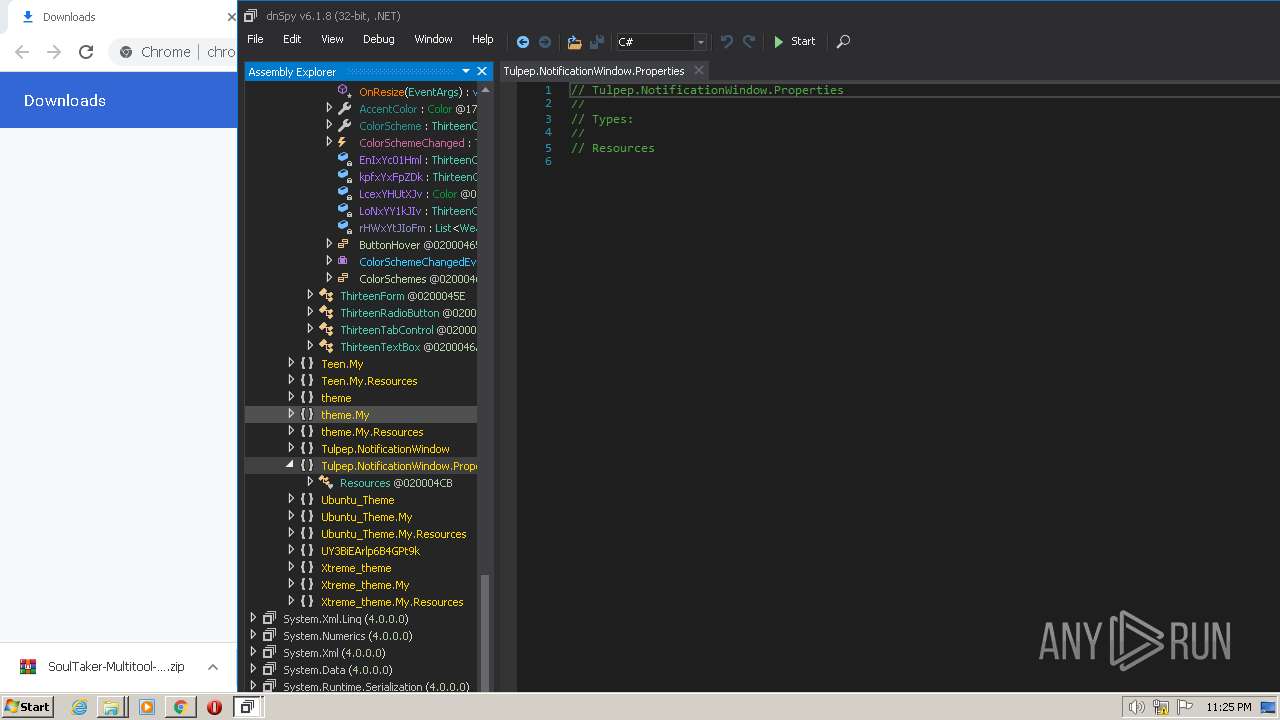The image size is (1280, 720).
Task: Click the AccentColor wrench property icon
Action: click(344, 108)
